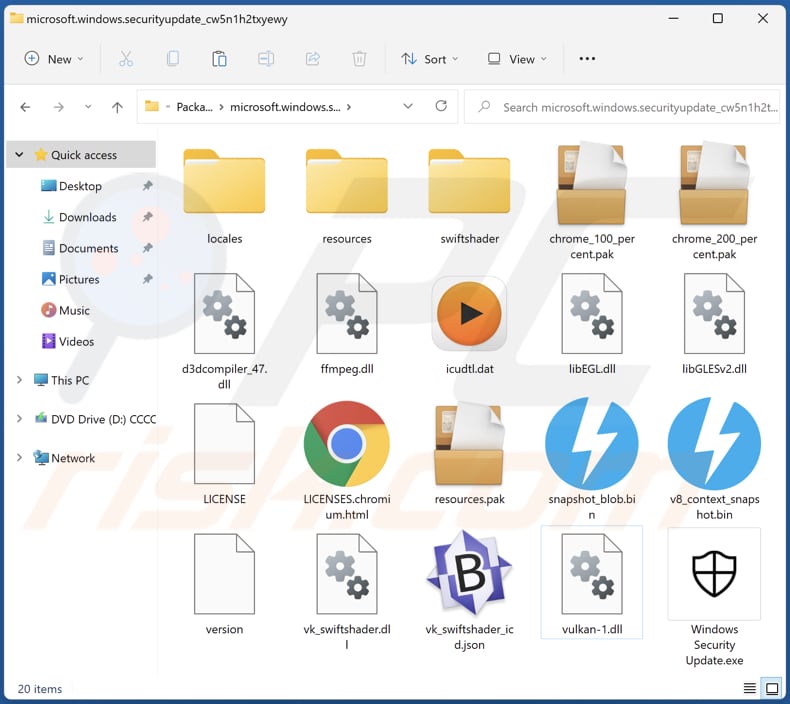
Task: Select LICENSES.chromium.html file
Action: tap(347, 461)
